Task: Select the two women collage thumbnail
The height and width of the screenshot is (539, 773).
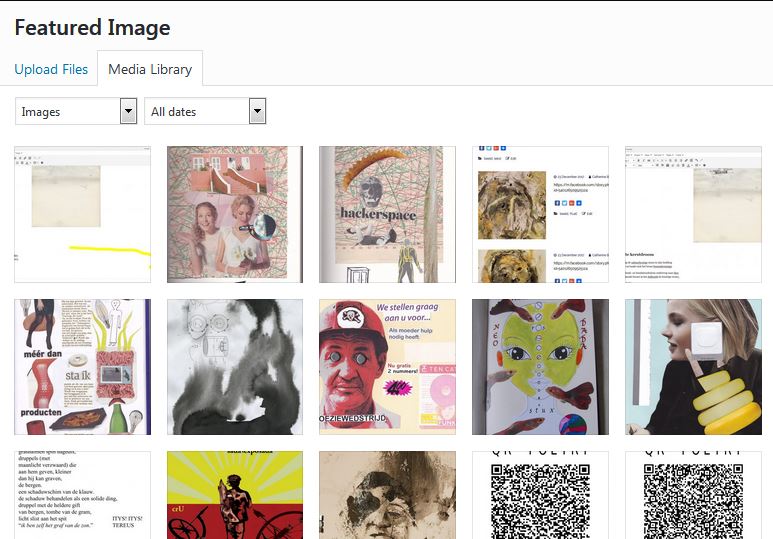Action: pos(235,215)
